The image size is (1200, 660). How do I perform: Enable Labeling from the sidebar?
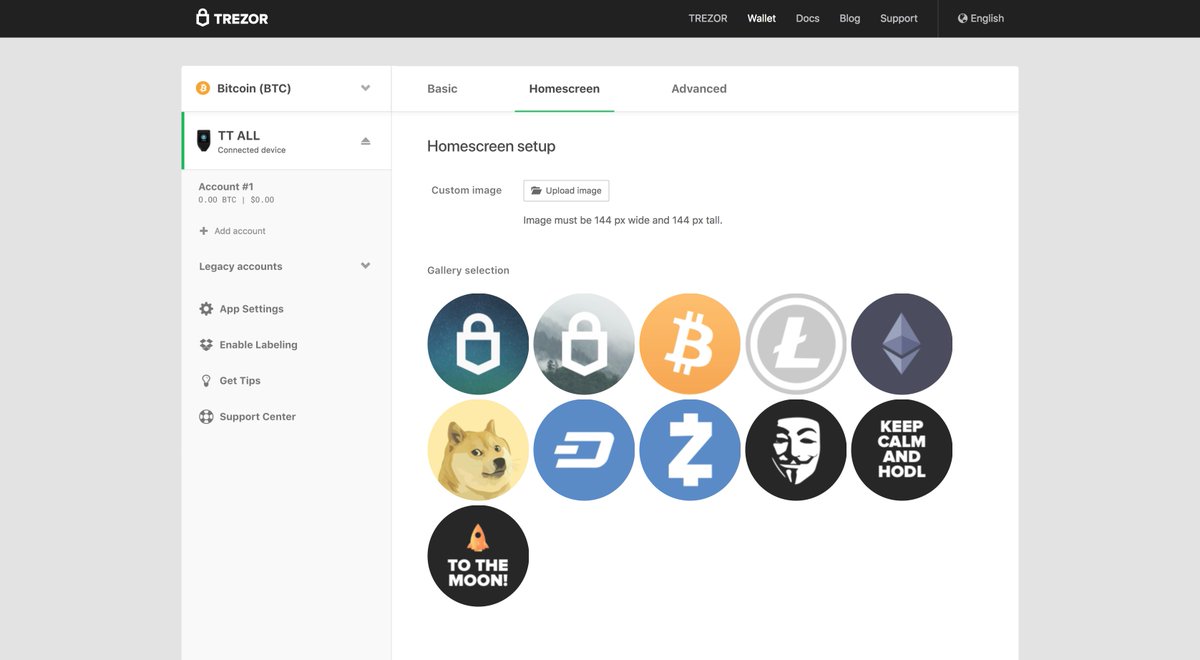coord(258,344)
